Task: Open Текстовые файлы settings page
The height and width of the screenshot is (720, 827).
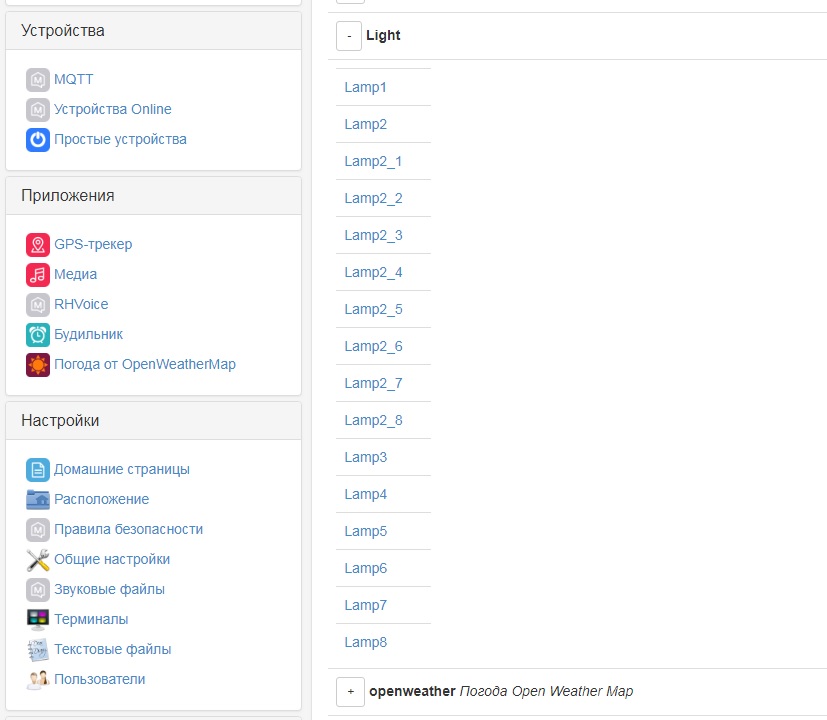Action: pos(113,649)
